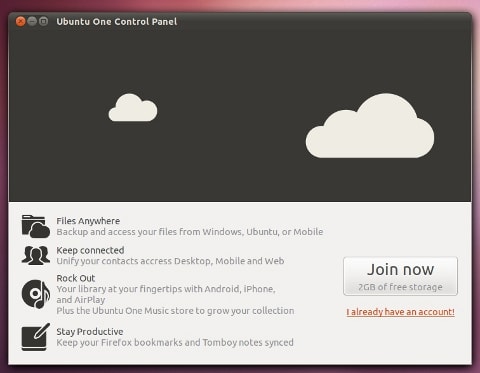This screenshot has height=373, width=480.
Task: Click the Stay Productive notepad icon
Action: pos(36,337)
